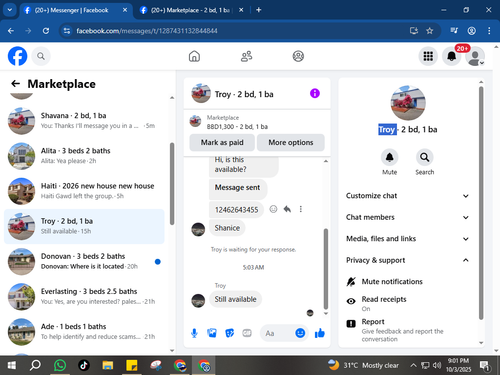Expand Chat members section

(x=407, y=217)
